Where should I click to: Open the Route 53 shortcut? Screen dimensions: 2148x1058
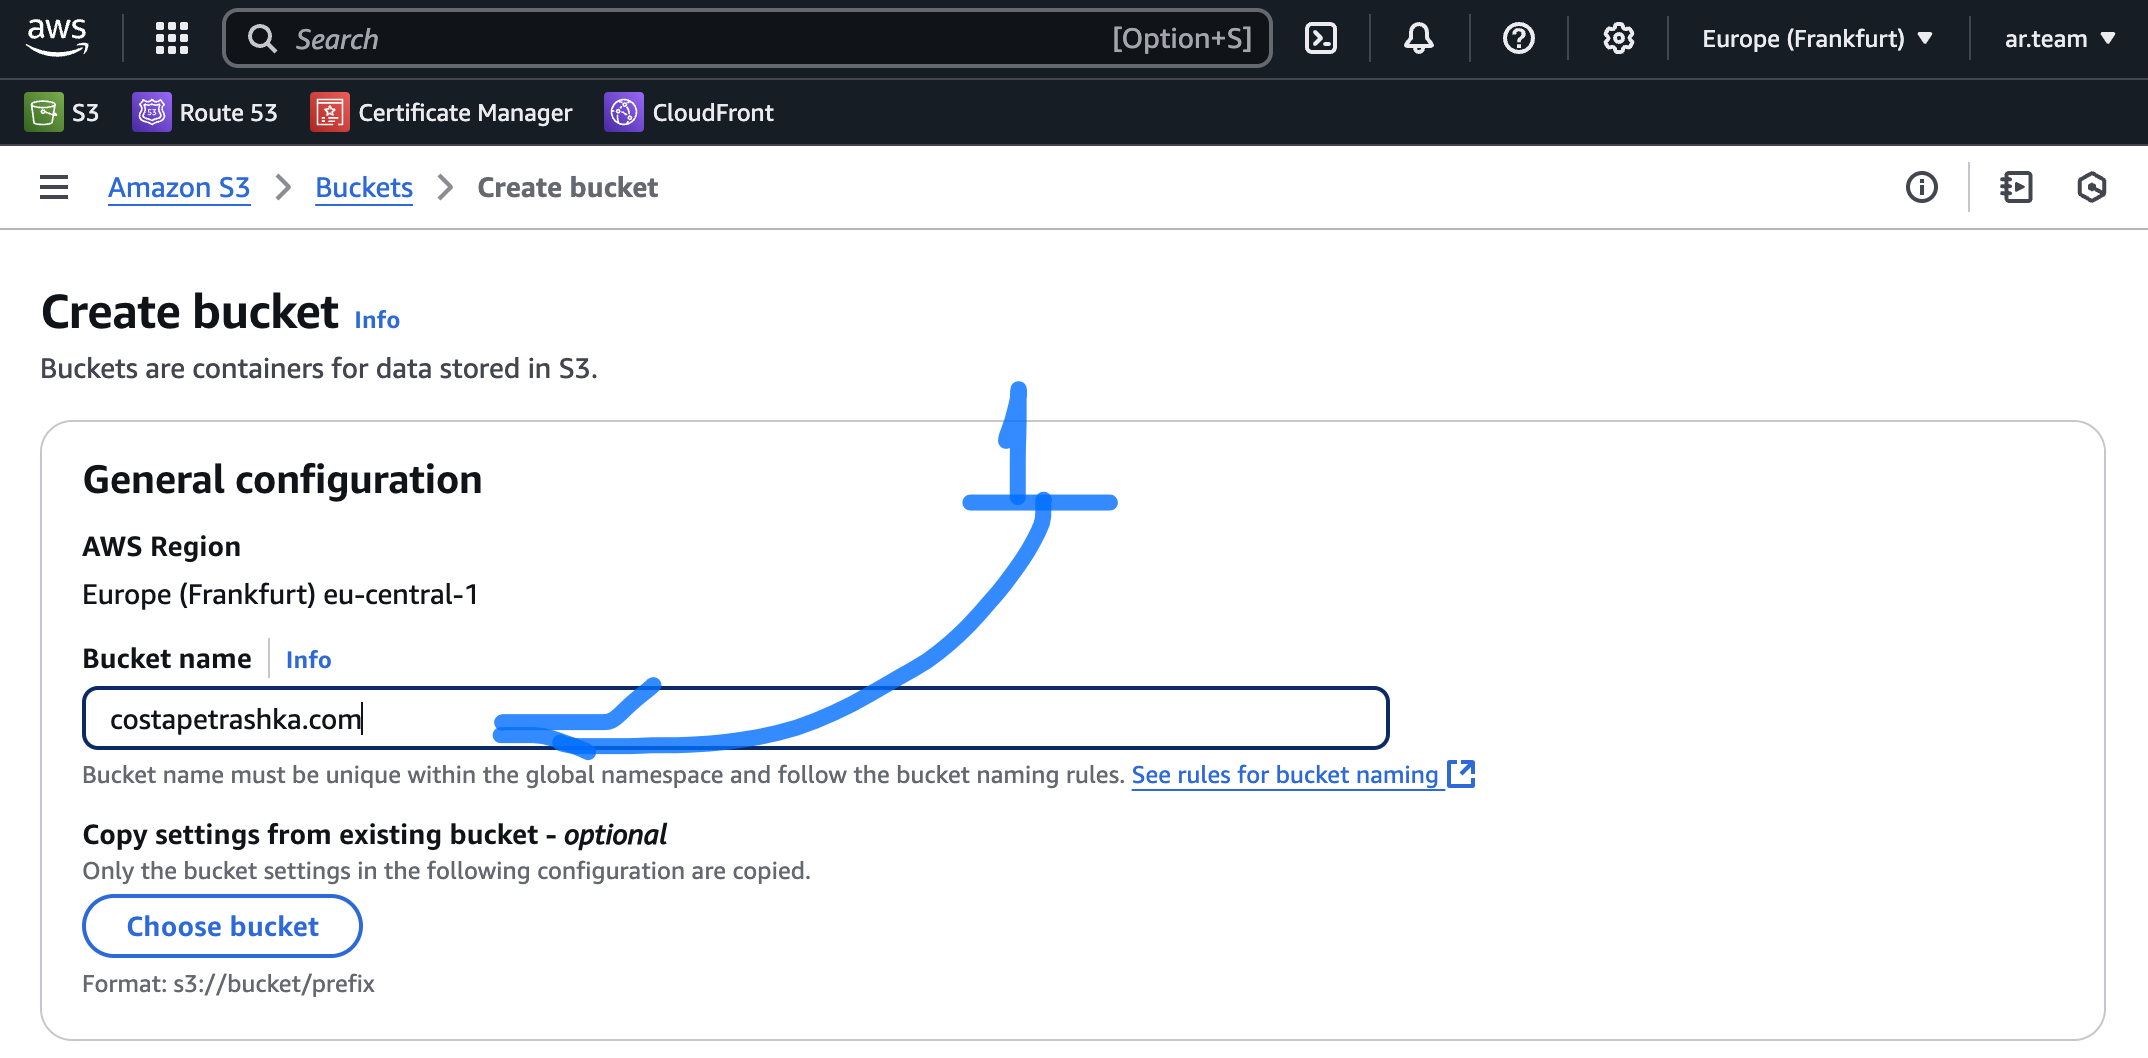coord(205,112)
